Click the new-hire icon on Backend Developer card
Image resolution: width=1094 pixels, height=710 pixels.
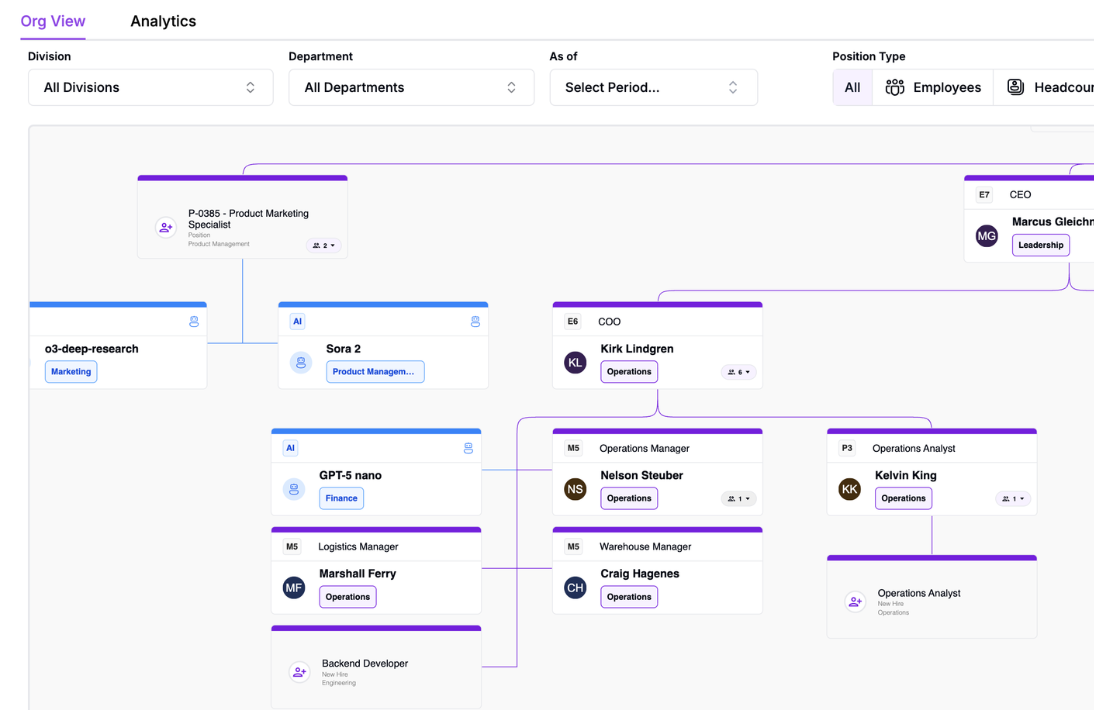[x=298, y=672]
